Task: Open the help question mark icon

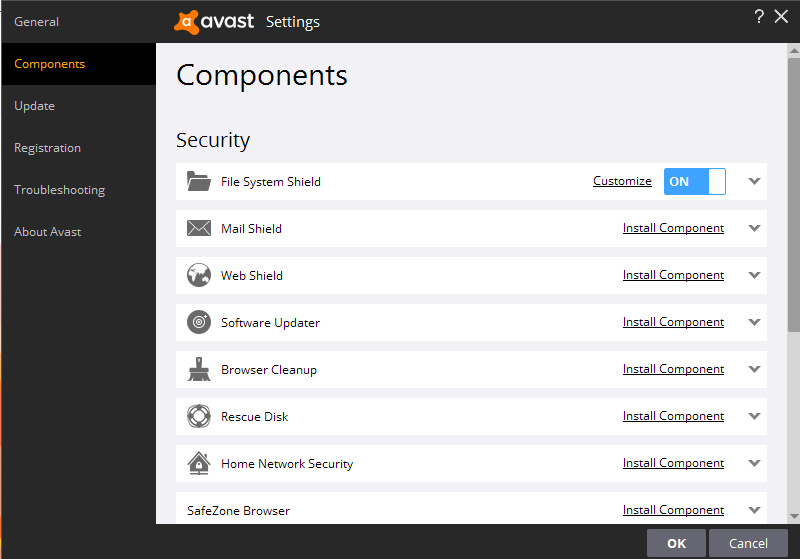Action: 759,16
